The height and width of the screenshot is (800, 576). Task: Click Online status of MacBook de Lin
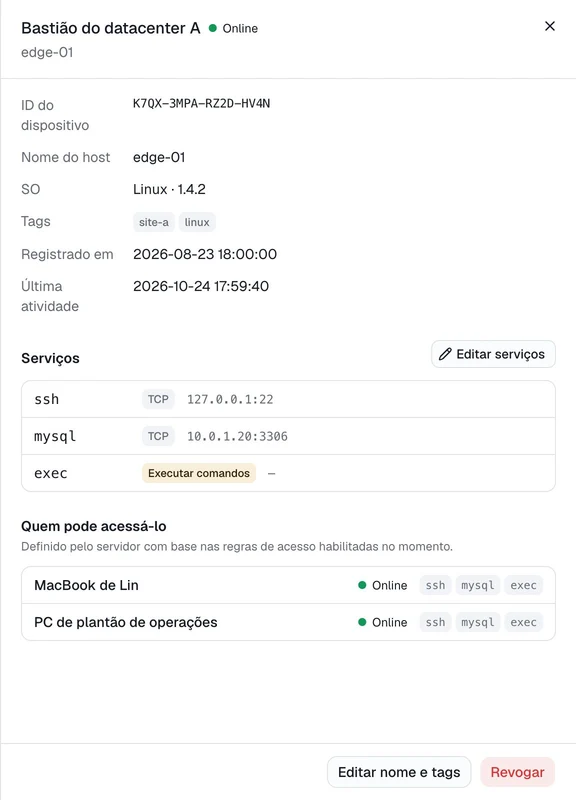tap(383, 585)
